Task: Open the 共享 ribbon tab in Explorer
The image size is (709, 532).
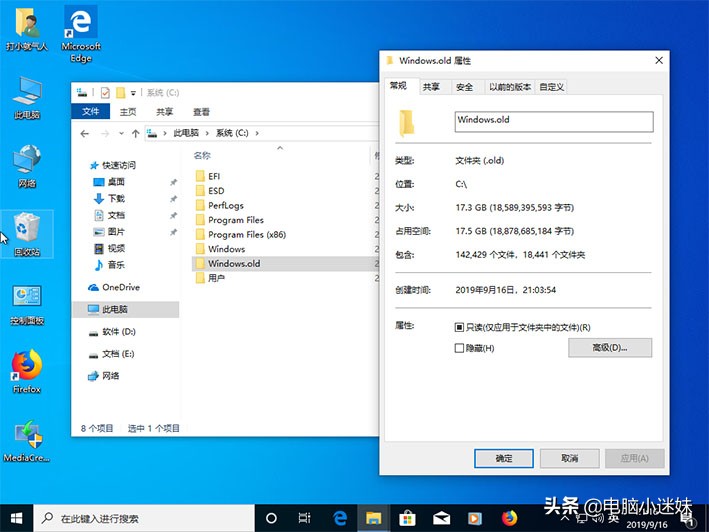Action: (165, 112)
